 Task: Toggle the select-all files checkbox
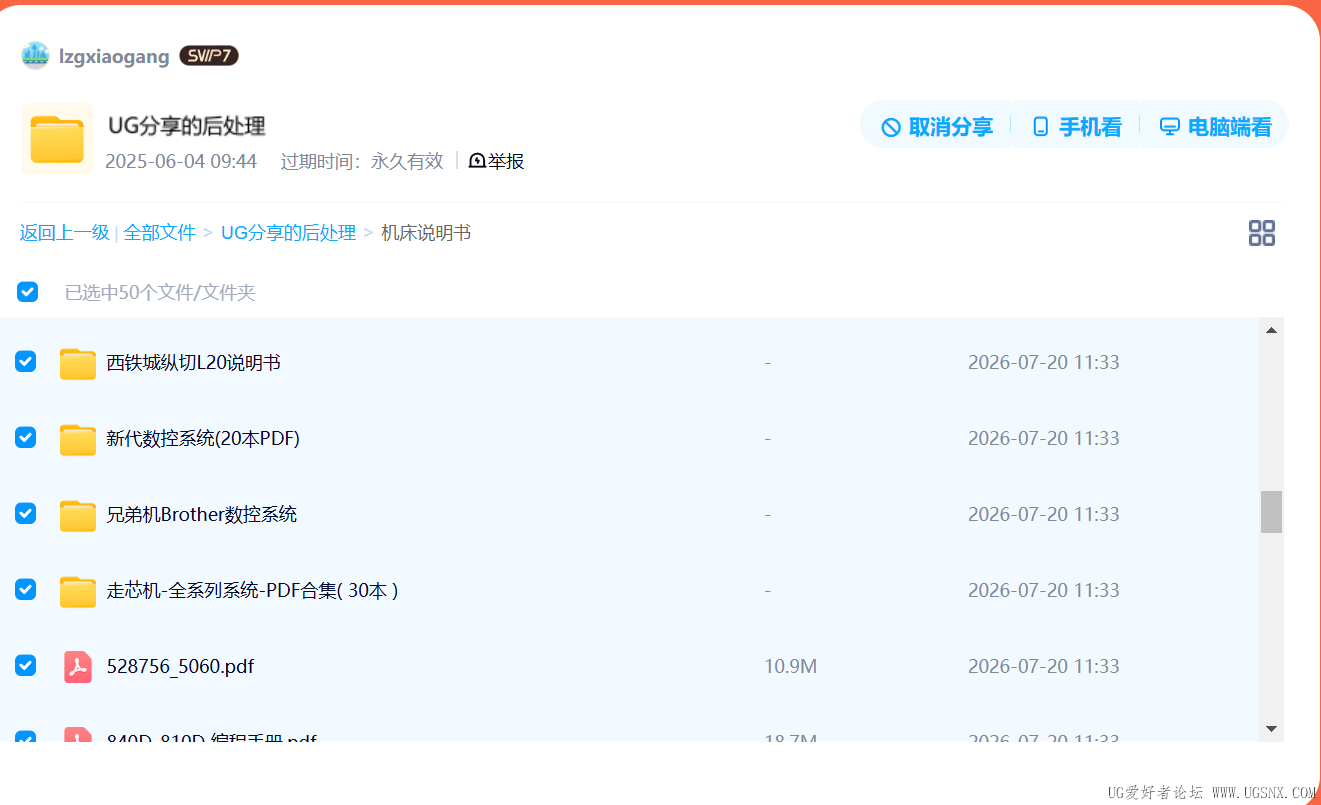click(x=27, y=292)
